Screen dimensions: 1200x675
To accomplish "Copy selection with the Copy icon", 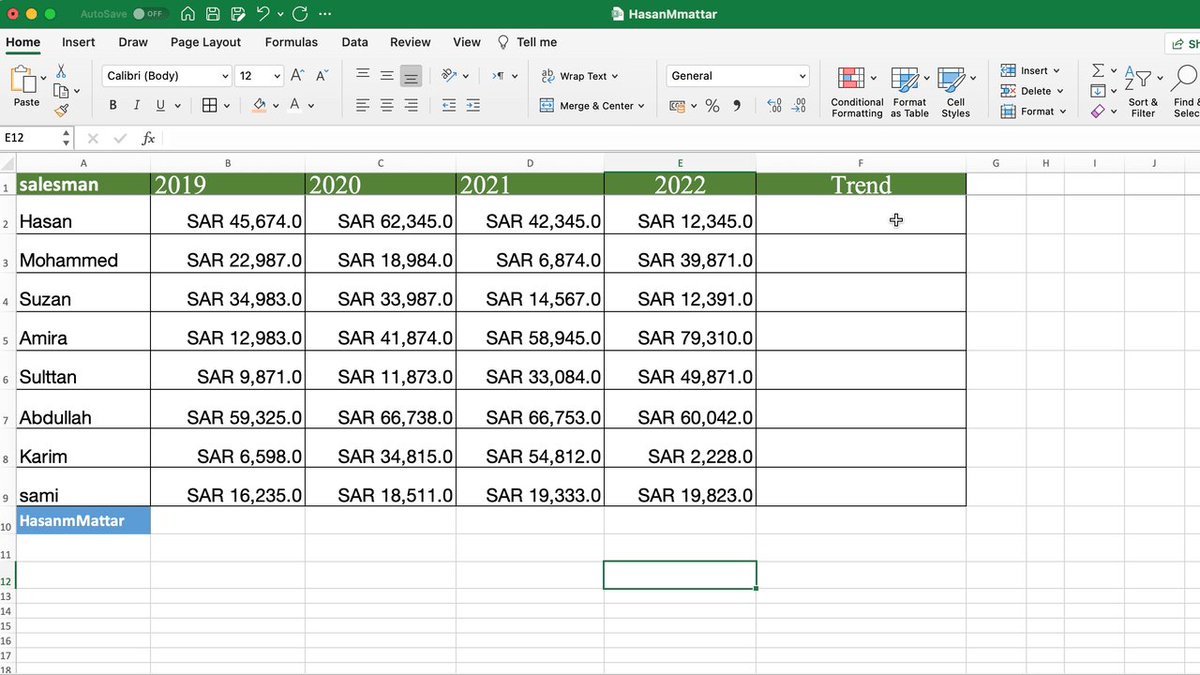I will [60, 91].
